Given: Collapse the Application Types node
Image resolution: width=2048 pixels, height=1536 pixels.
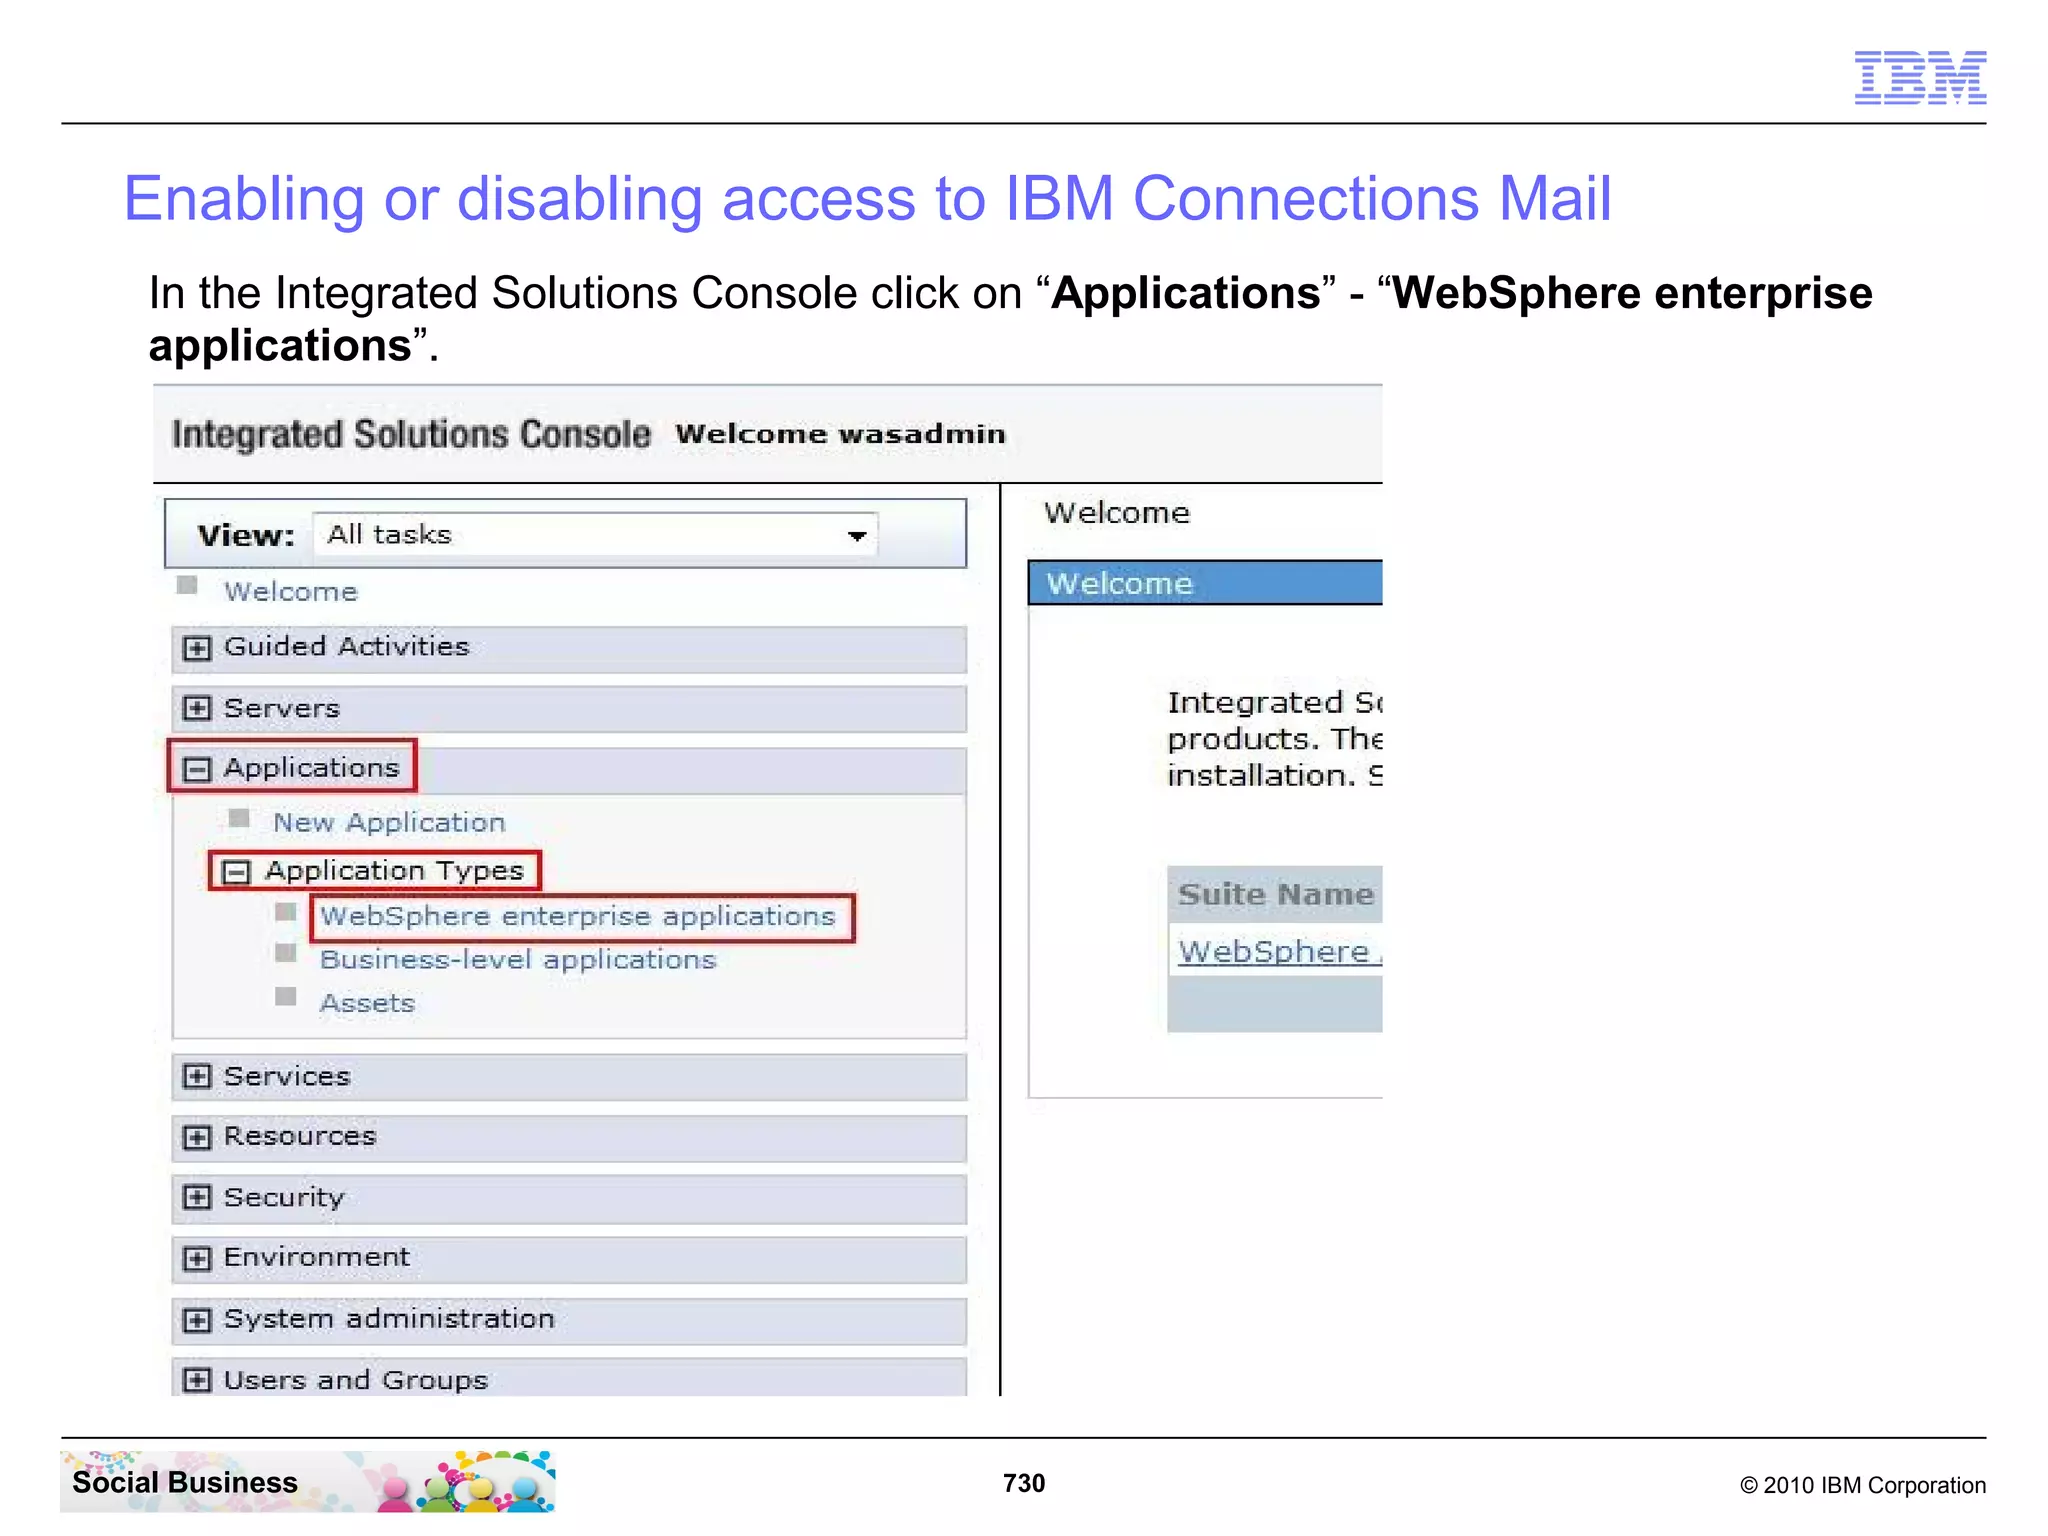Looking at the screenshot, I should pos(236,872).
